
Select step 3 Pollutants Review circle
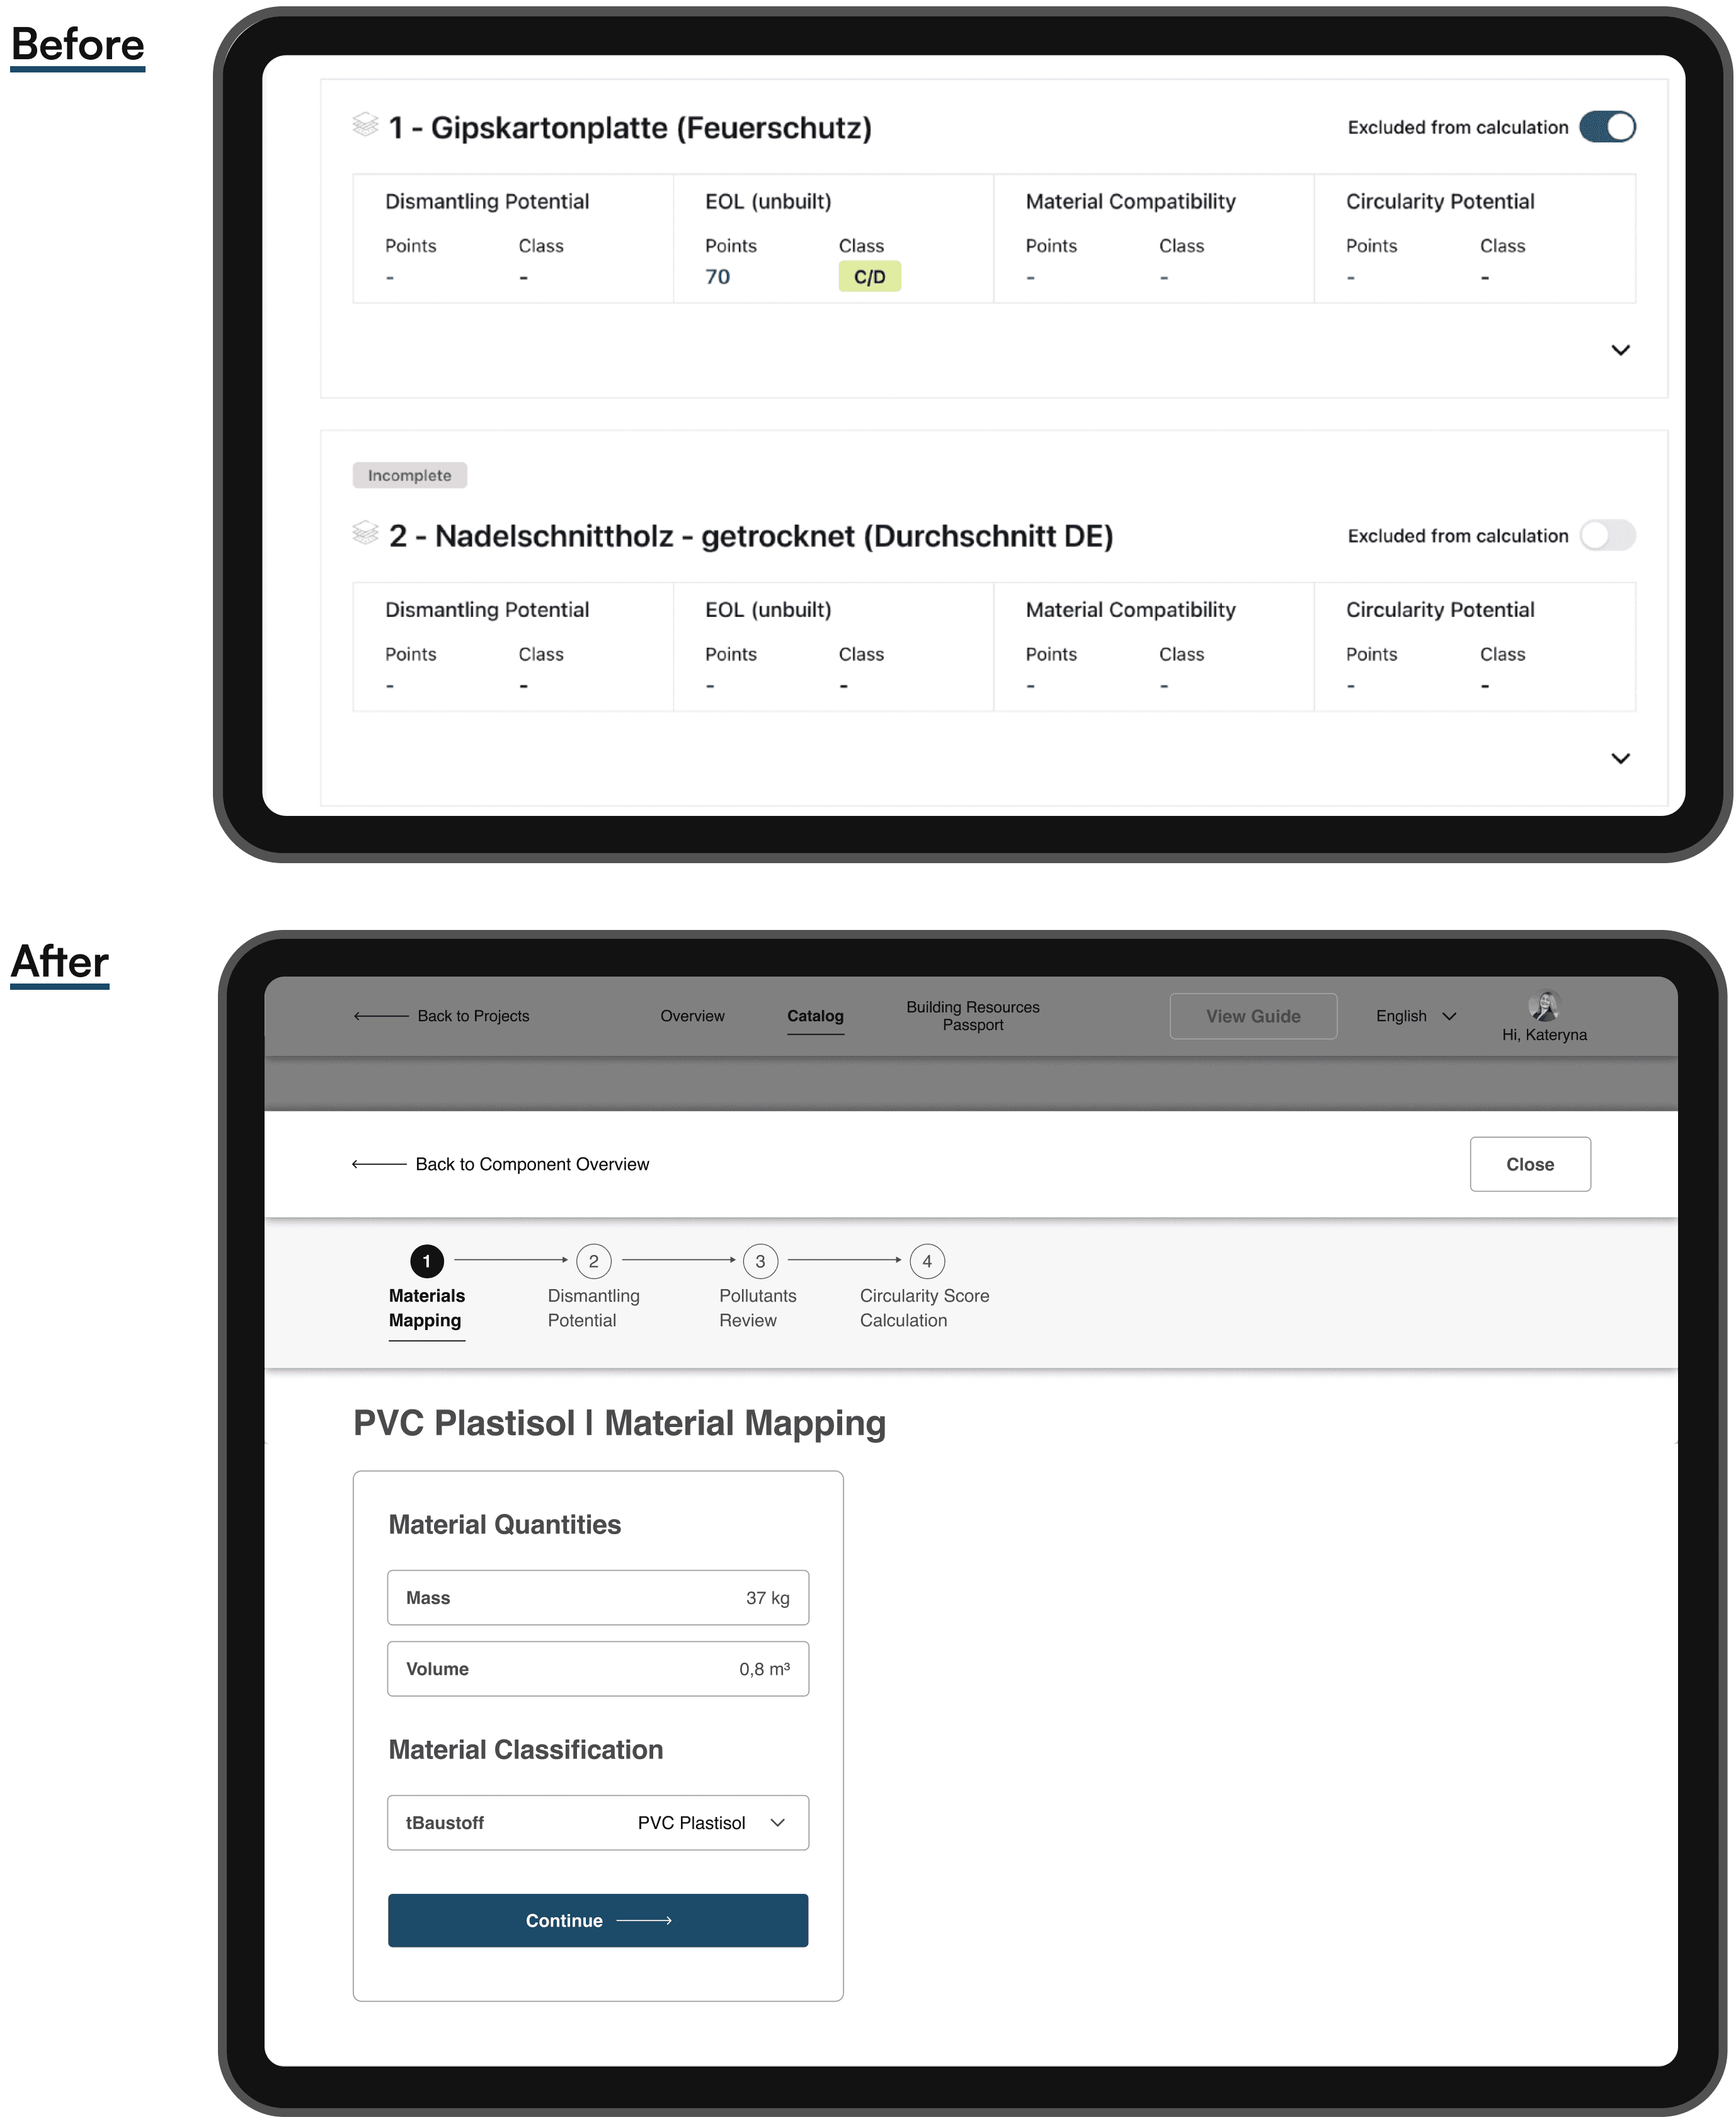tap(760, 1261)
